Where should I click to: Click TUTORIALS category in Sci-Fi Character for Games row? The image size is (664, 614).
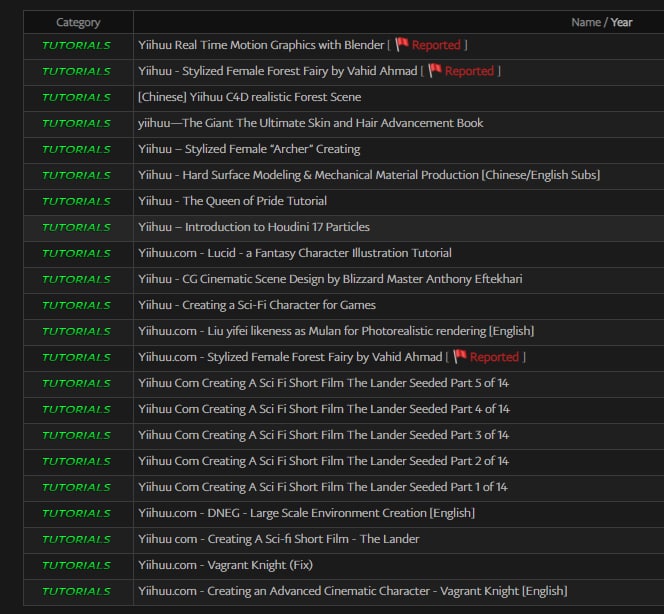point(77,305)
